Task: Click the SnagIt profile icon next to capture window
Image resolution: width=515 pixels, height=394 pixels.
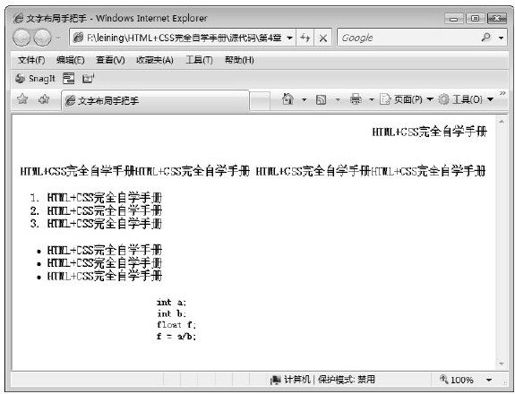Action: (x=88, y=79)
